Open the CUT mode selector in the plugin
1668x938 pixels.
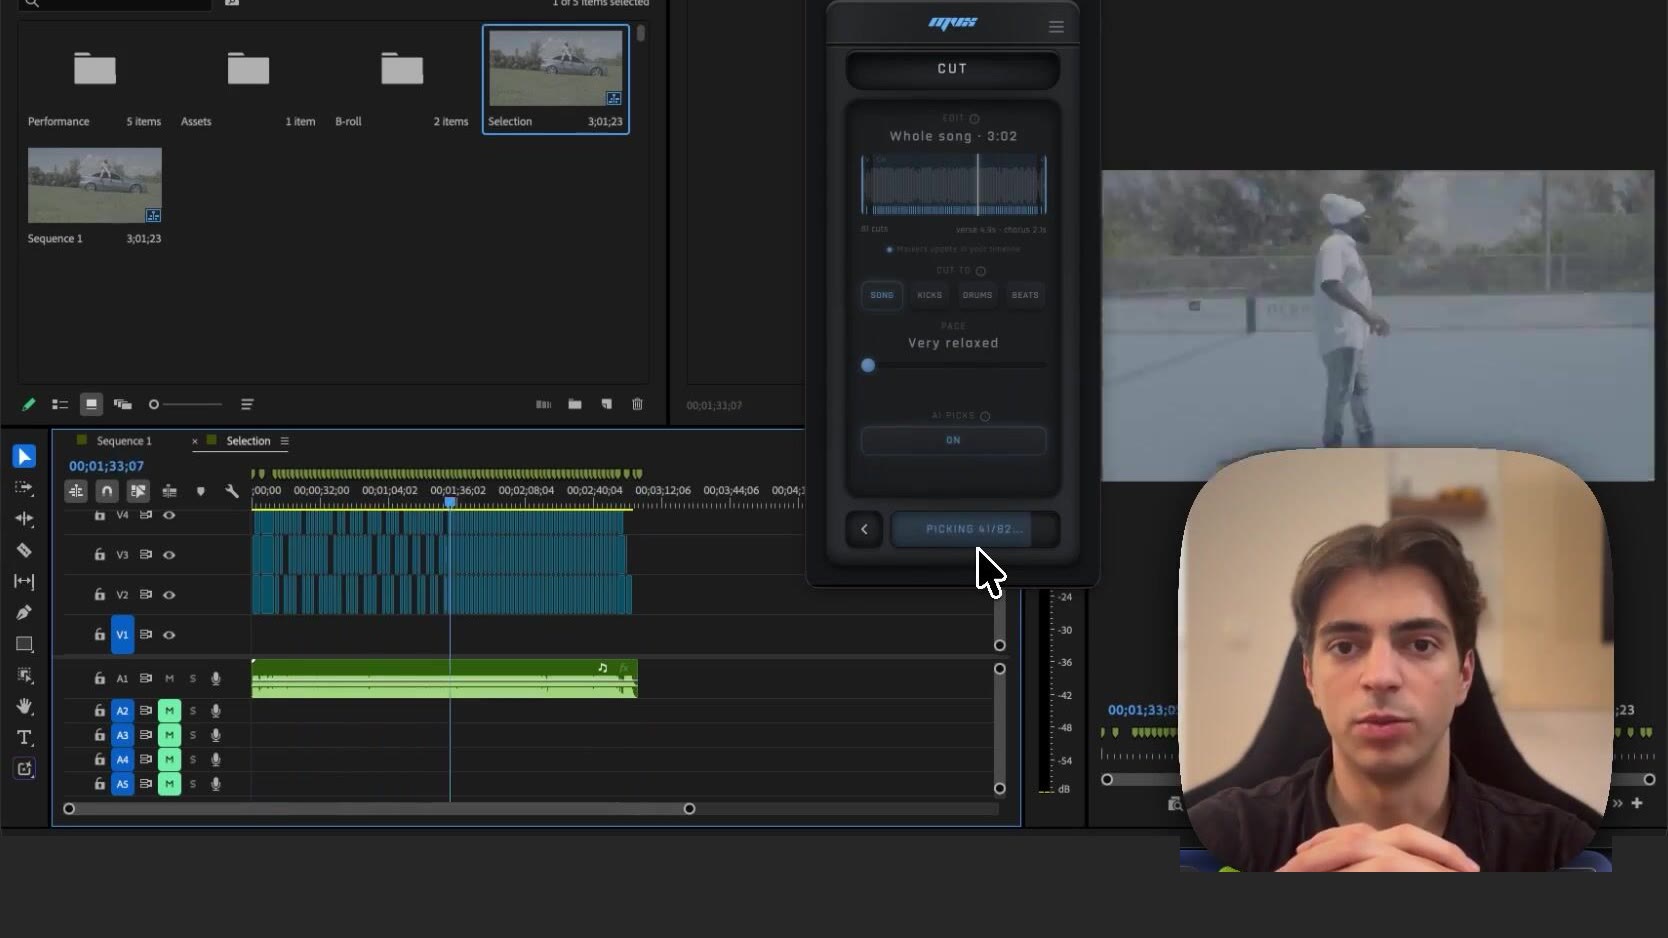(x=952, y=69)
